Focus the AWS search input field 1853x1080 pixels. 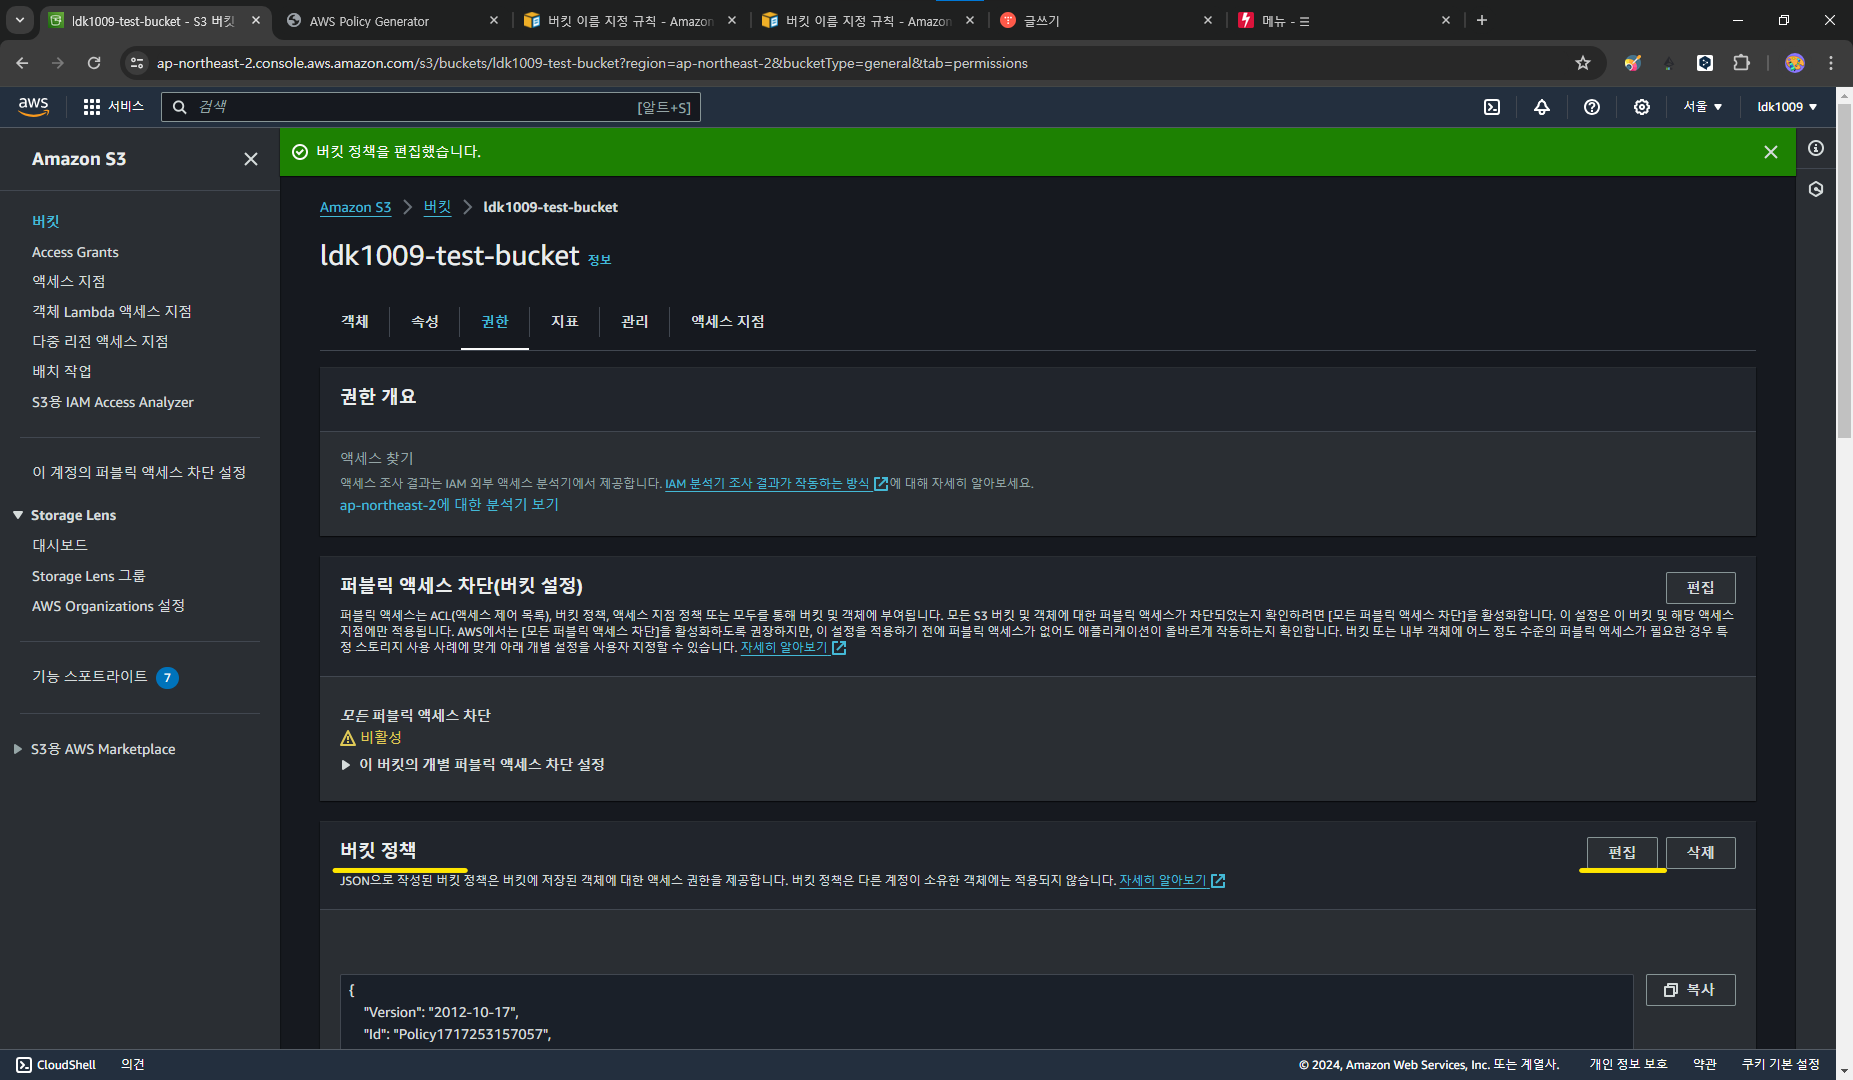pos(431,107)
